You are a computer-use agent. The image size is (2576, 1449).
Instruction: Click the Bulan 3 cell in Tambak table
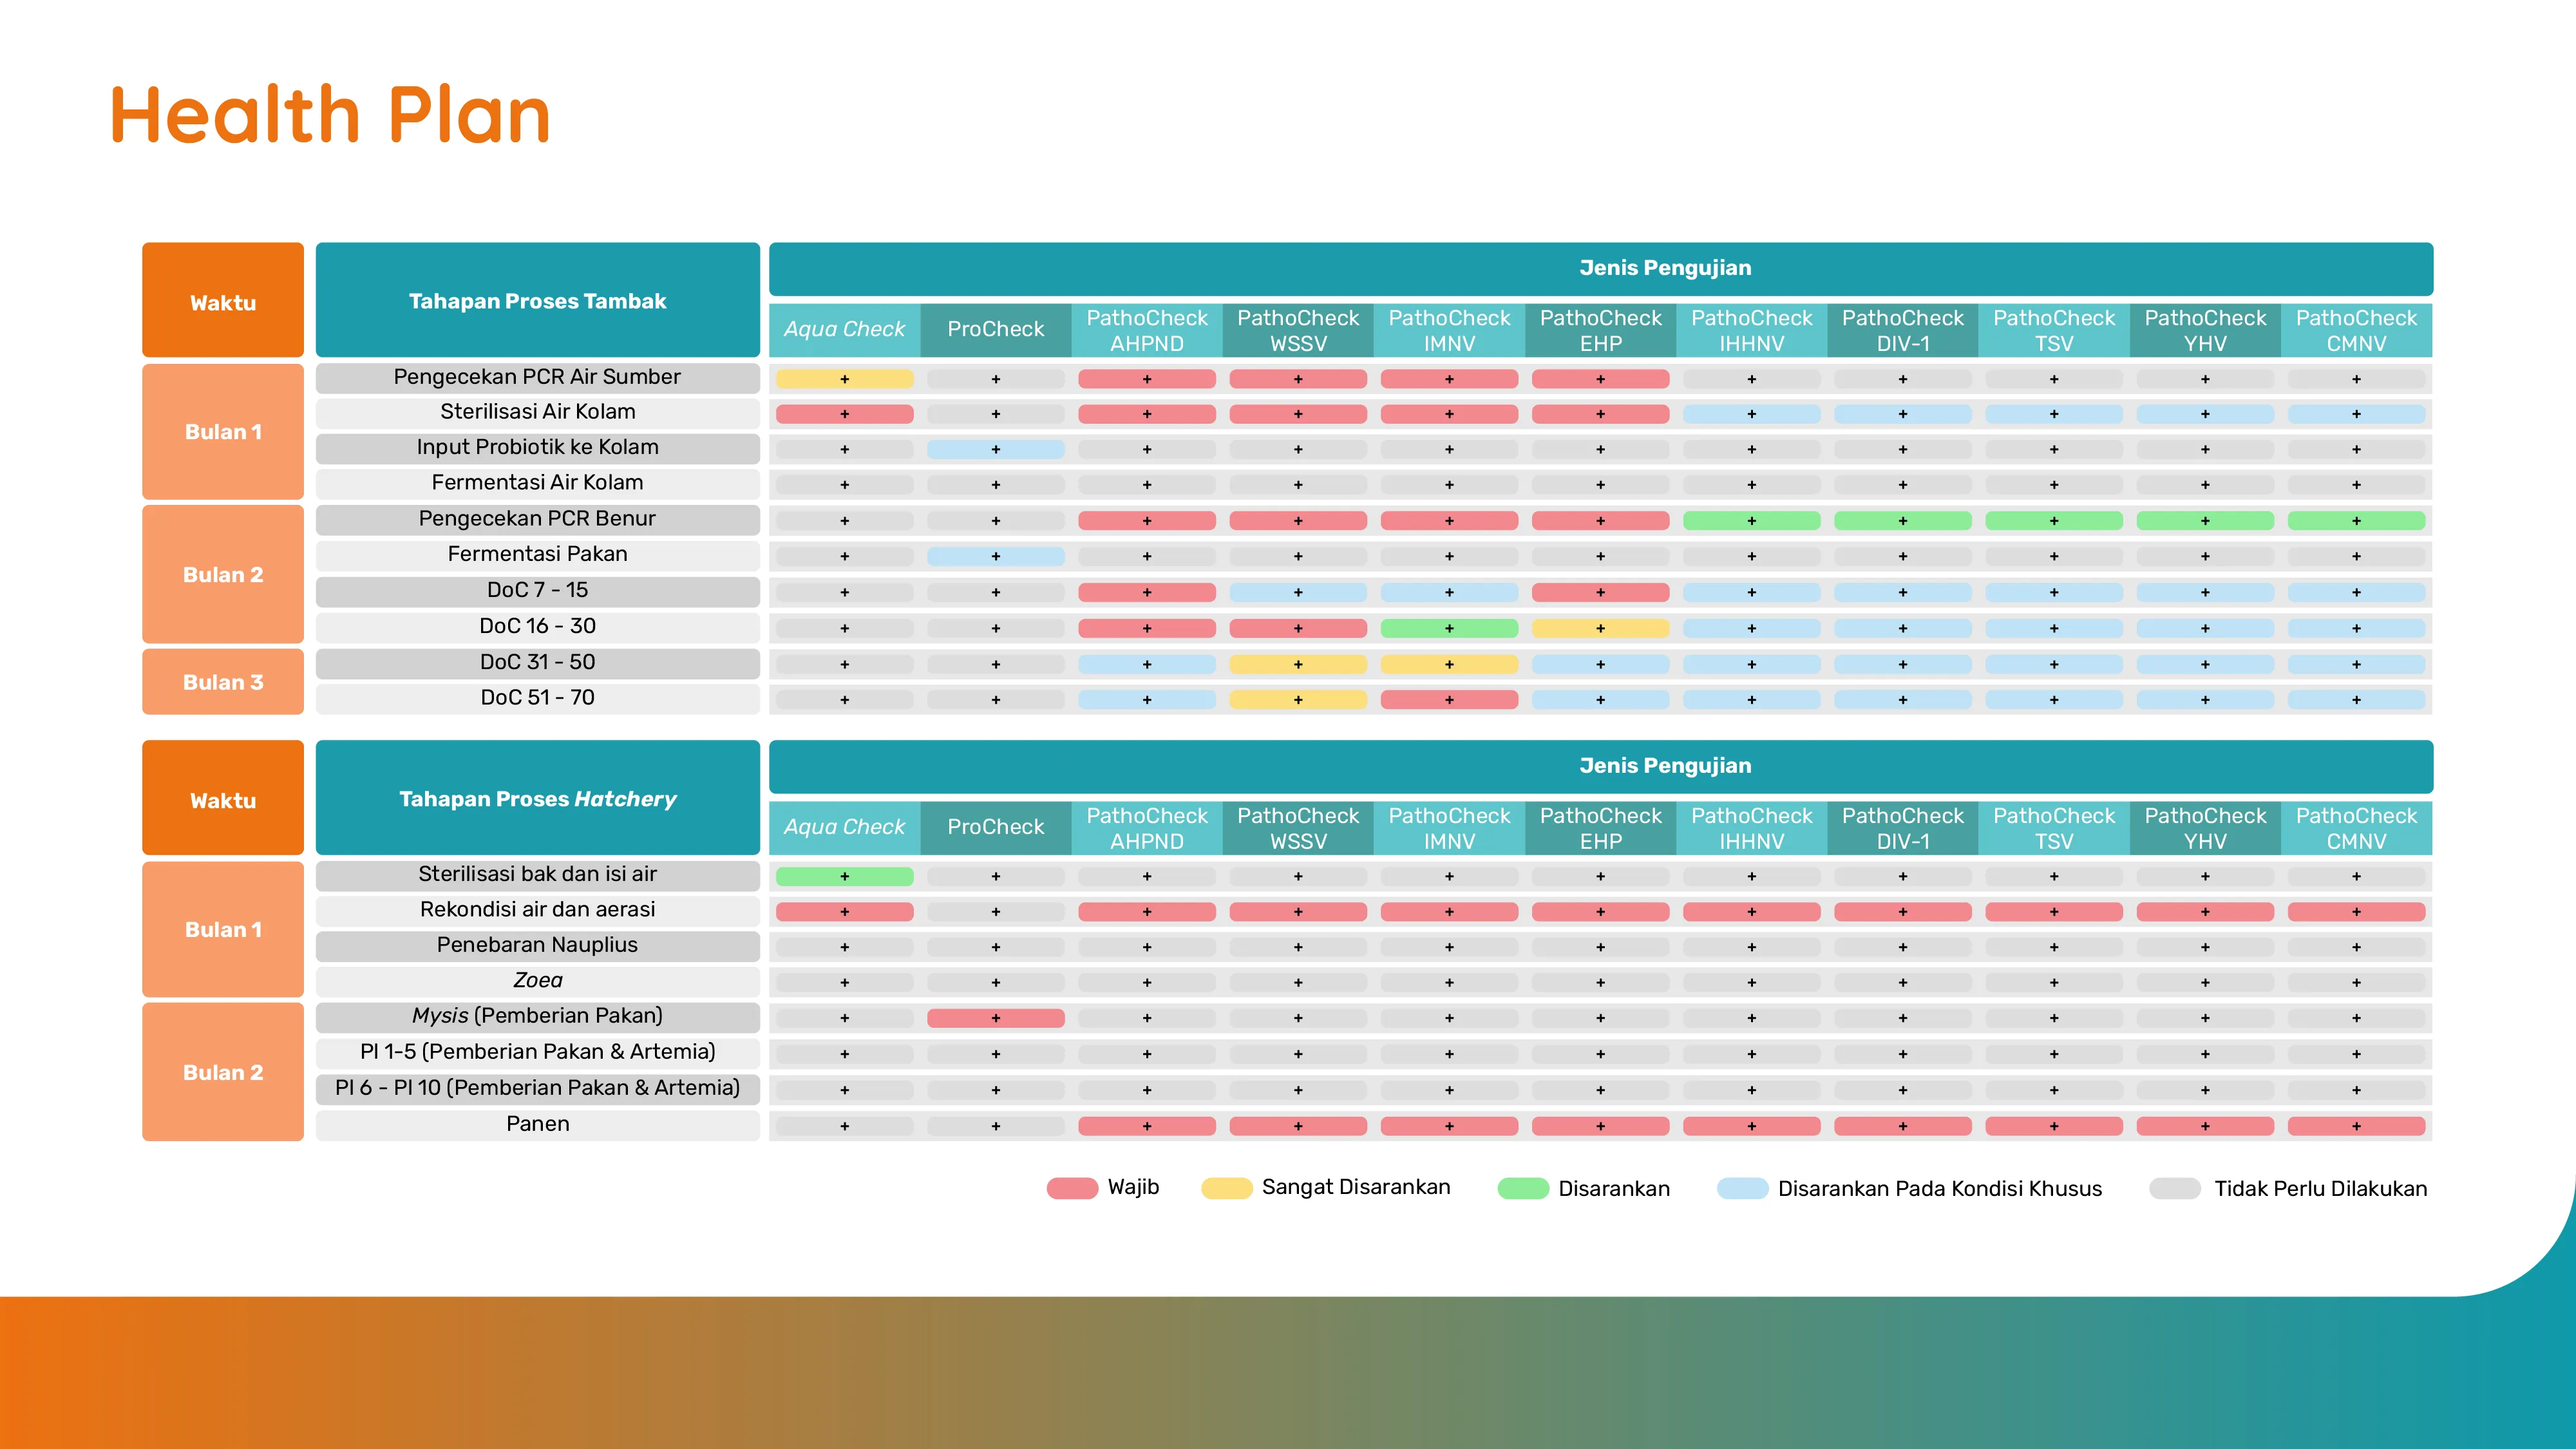tap(223, 682)
